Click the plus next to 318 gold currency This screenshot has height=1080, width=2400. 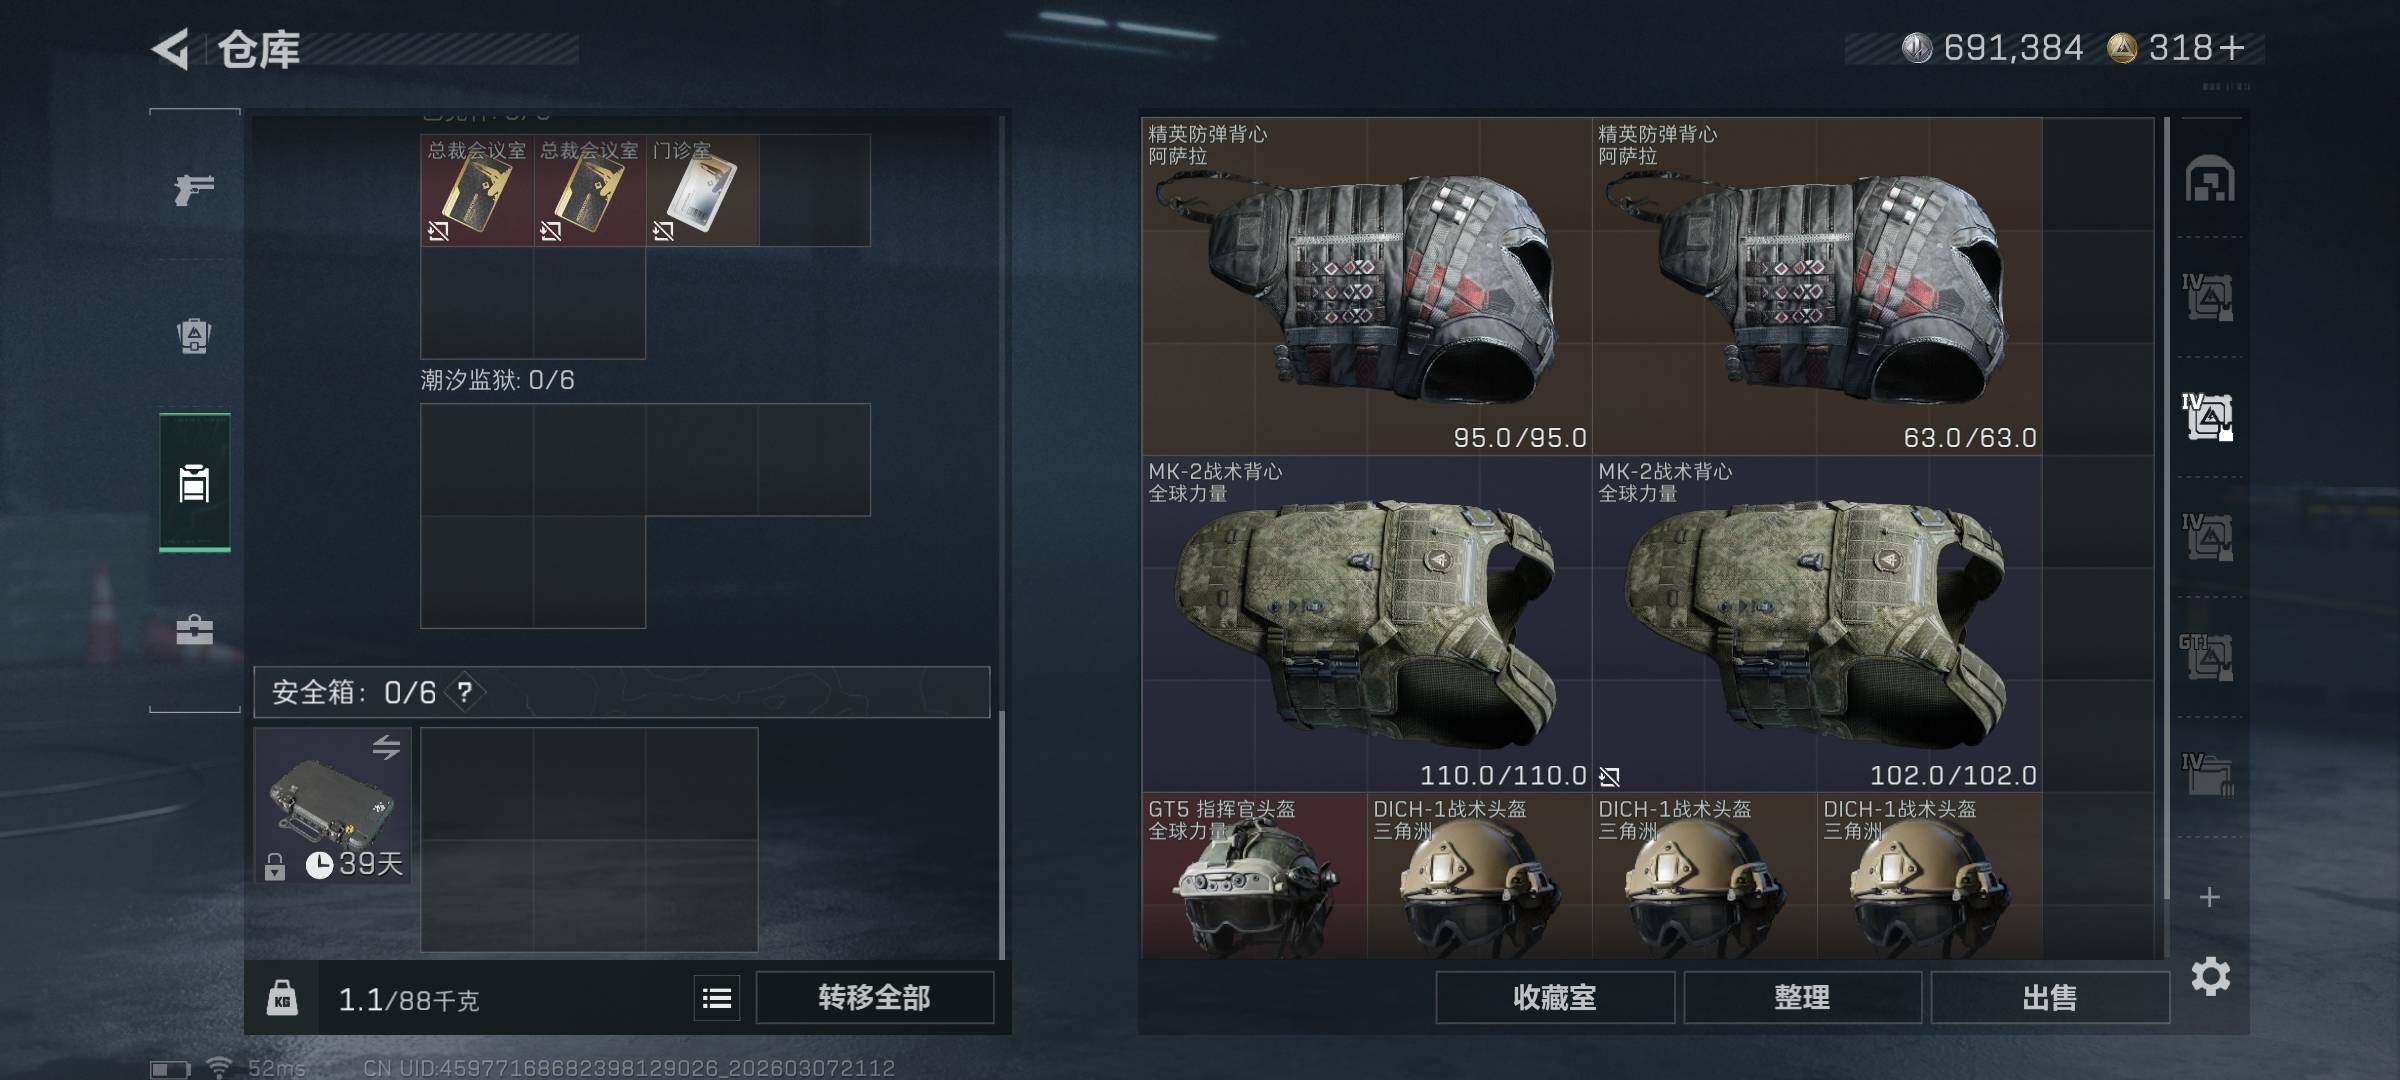(x=2232, y=48)
